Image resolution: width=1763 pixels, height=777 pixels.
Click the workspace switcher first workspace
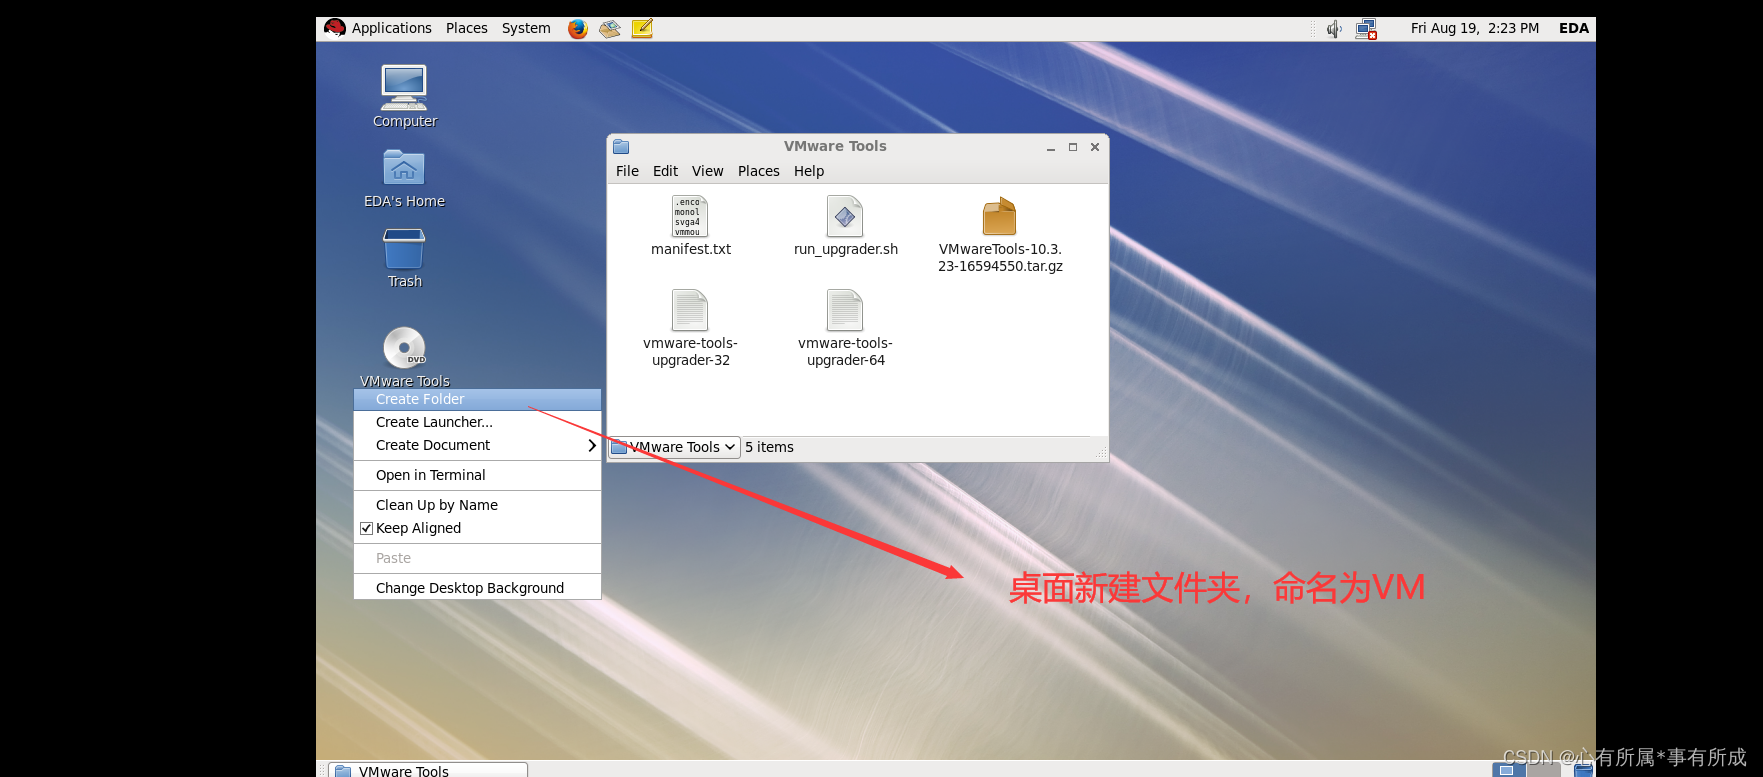1509,770
